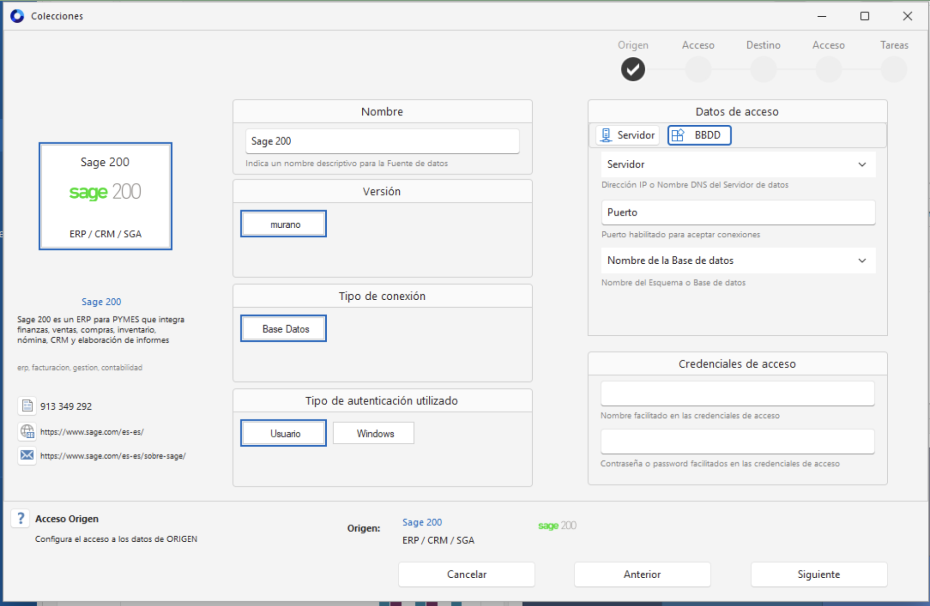930x606 pixels.
Task: Click the phone icon beside 913 349 292
Action: 27,406
